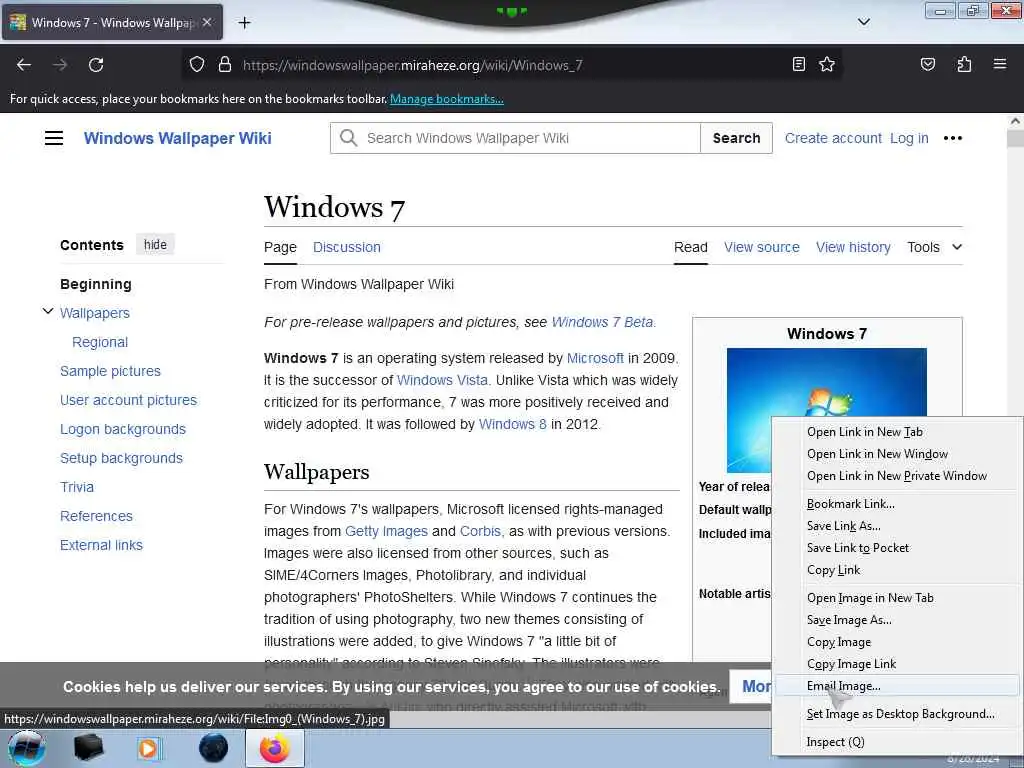Select Save Link to Pocket

pyautogui.click(x=857, y=548)
